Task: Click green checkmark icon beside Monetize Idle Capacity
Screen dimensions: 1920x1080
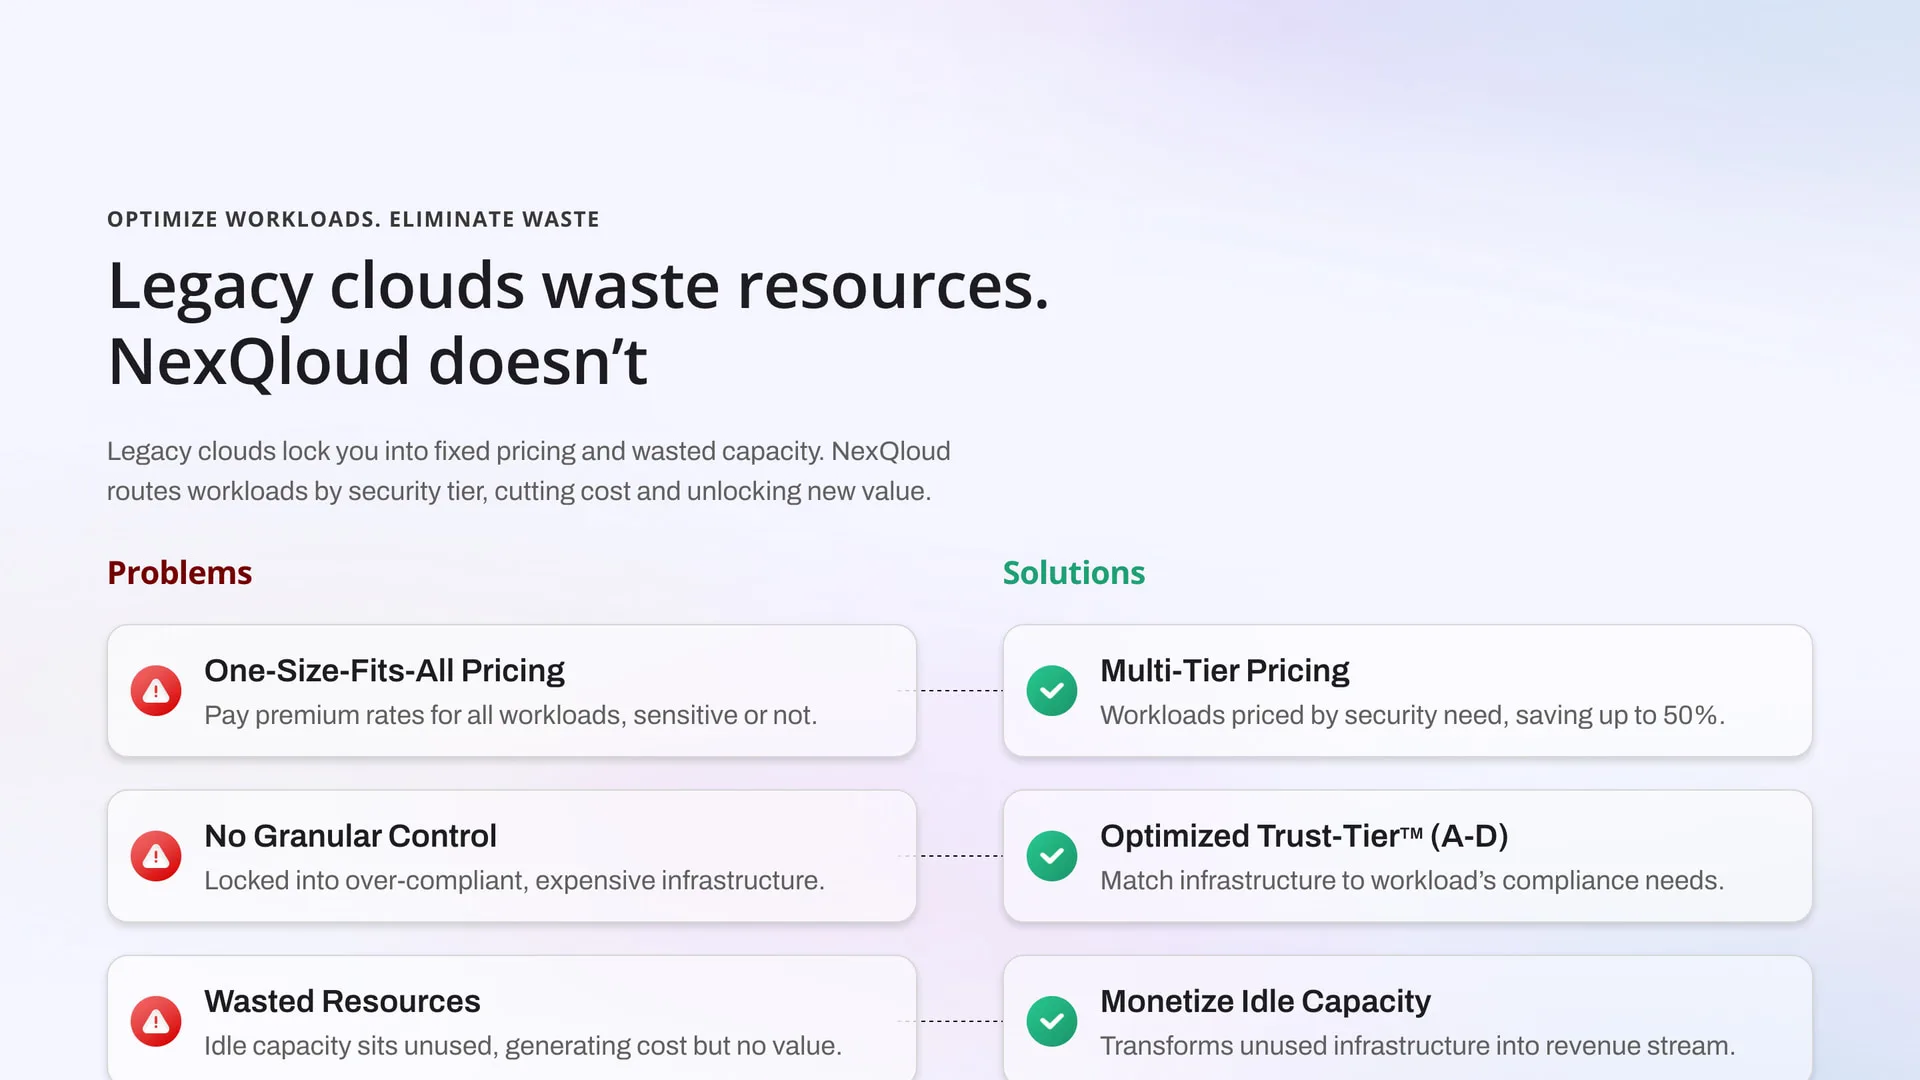Action: [1052, 1021]
